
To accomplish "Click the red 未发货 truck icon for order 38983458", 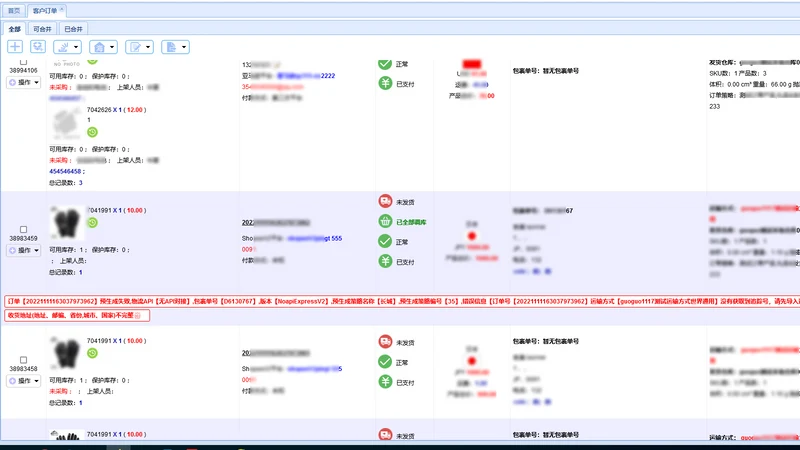I will click(x=385, y=342).
